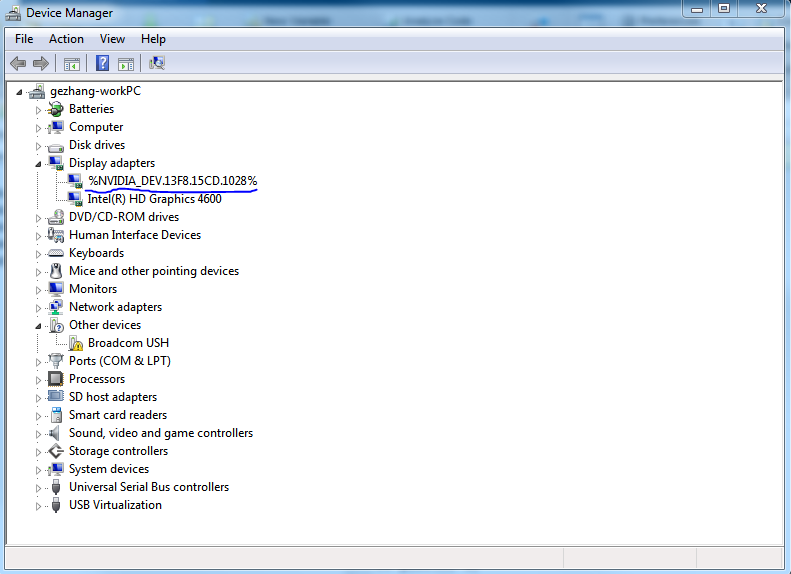Select the Mice and other pointing devices label
This screenshot has width=791, height=574.
tap(154, 271)
